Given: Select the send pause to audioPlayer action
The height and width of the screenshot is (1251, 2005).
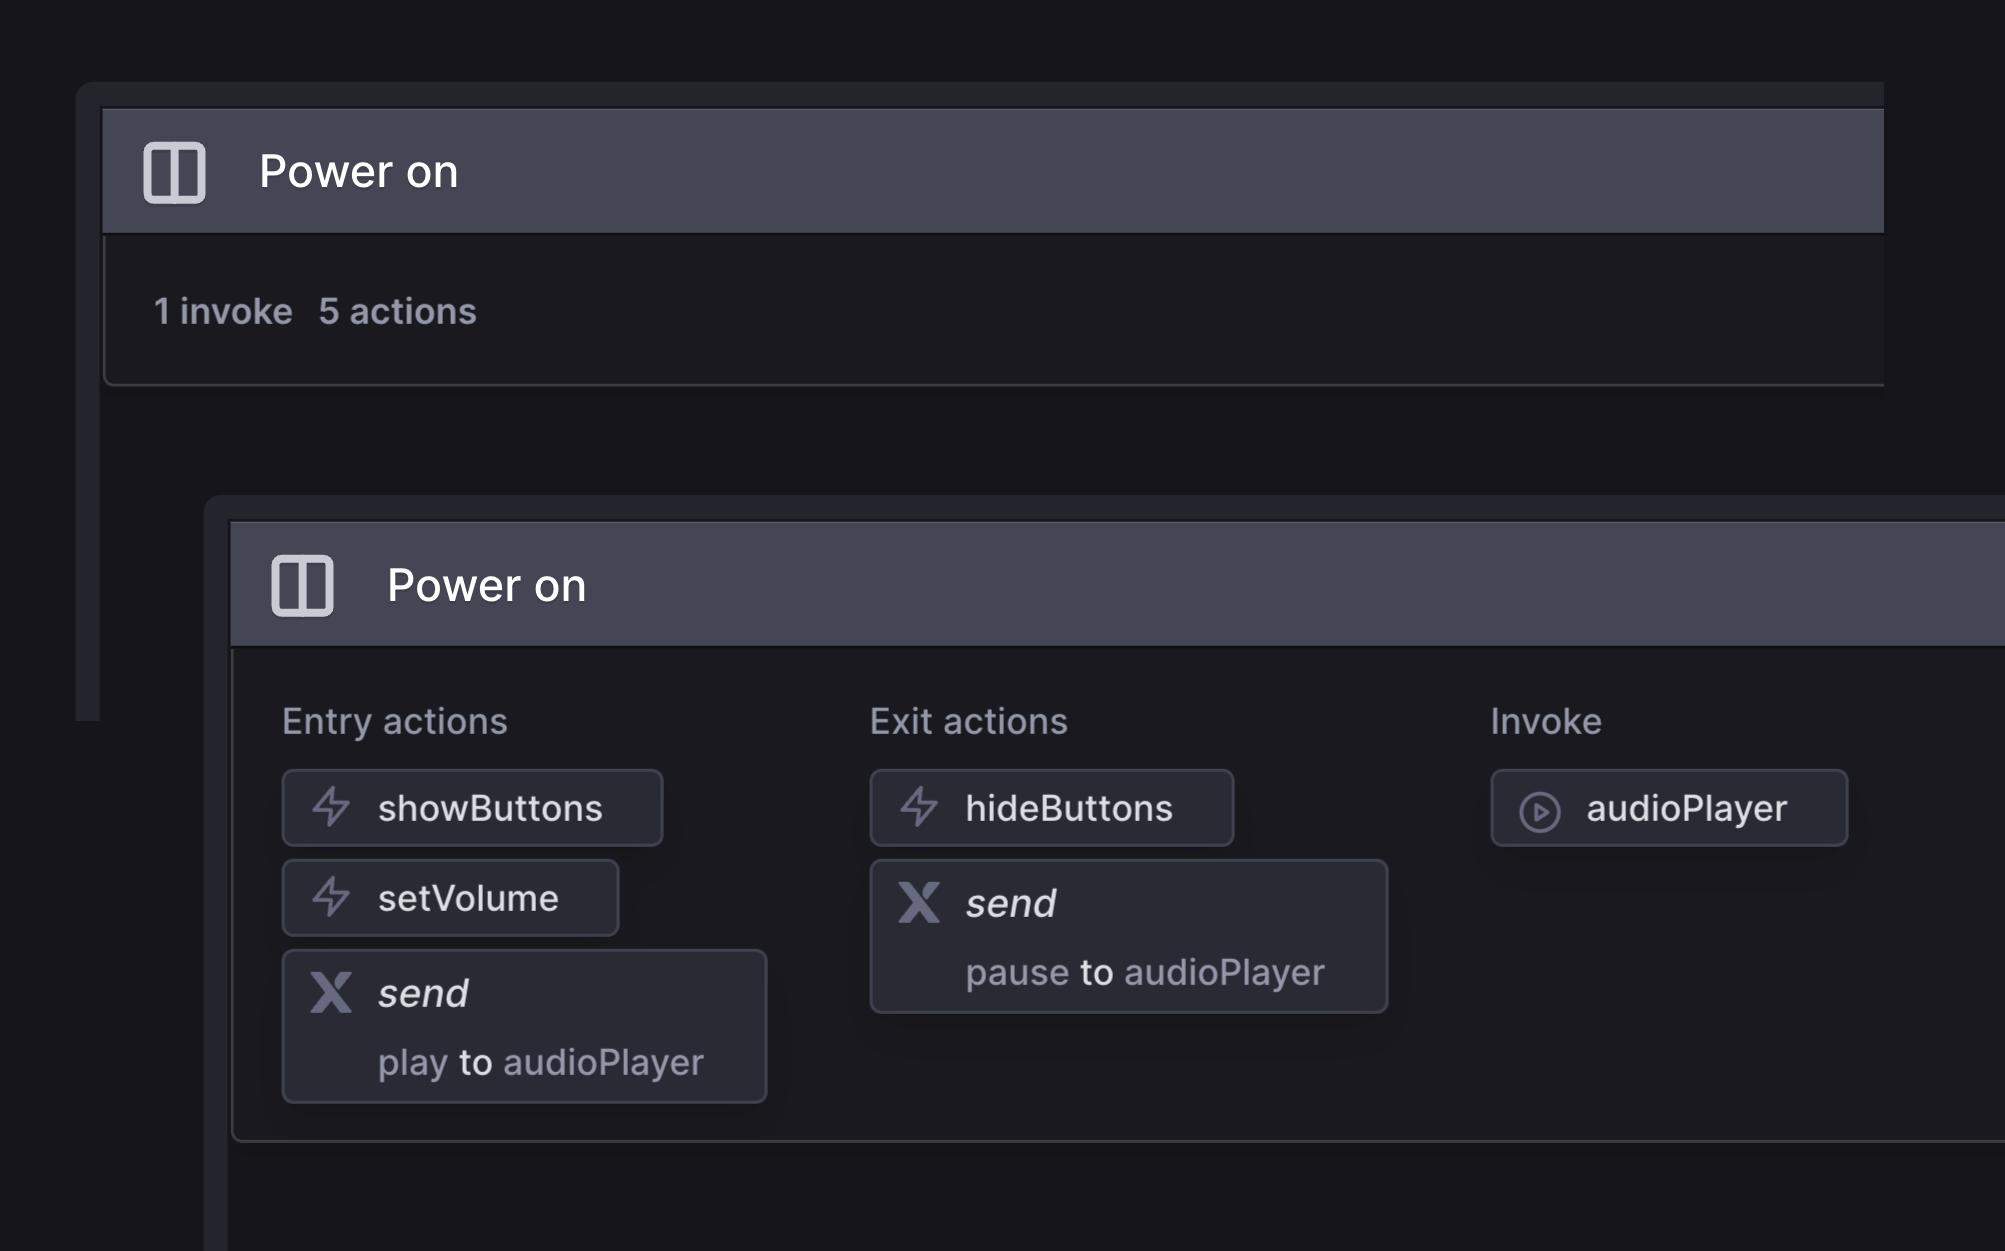Looking at the screenshot, I should point(1128,936).
